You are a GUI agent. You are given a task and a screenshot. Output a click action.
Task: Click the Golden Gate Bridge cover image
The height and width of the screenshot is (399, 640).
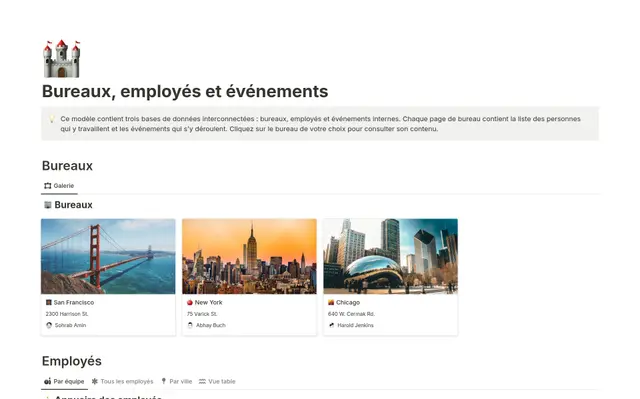point(108,256)
